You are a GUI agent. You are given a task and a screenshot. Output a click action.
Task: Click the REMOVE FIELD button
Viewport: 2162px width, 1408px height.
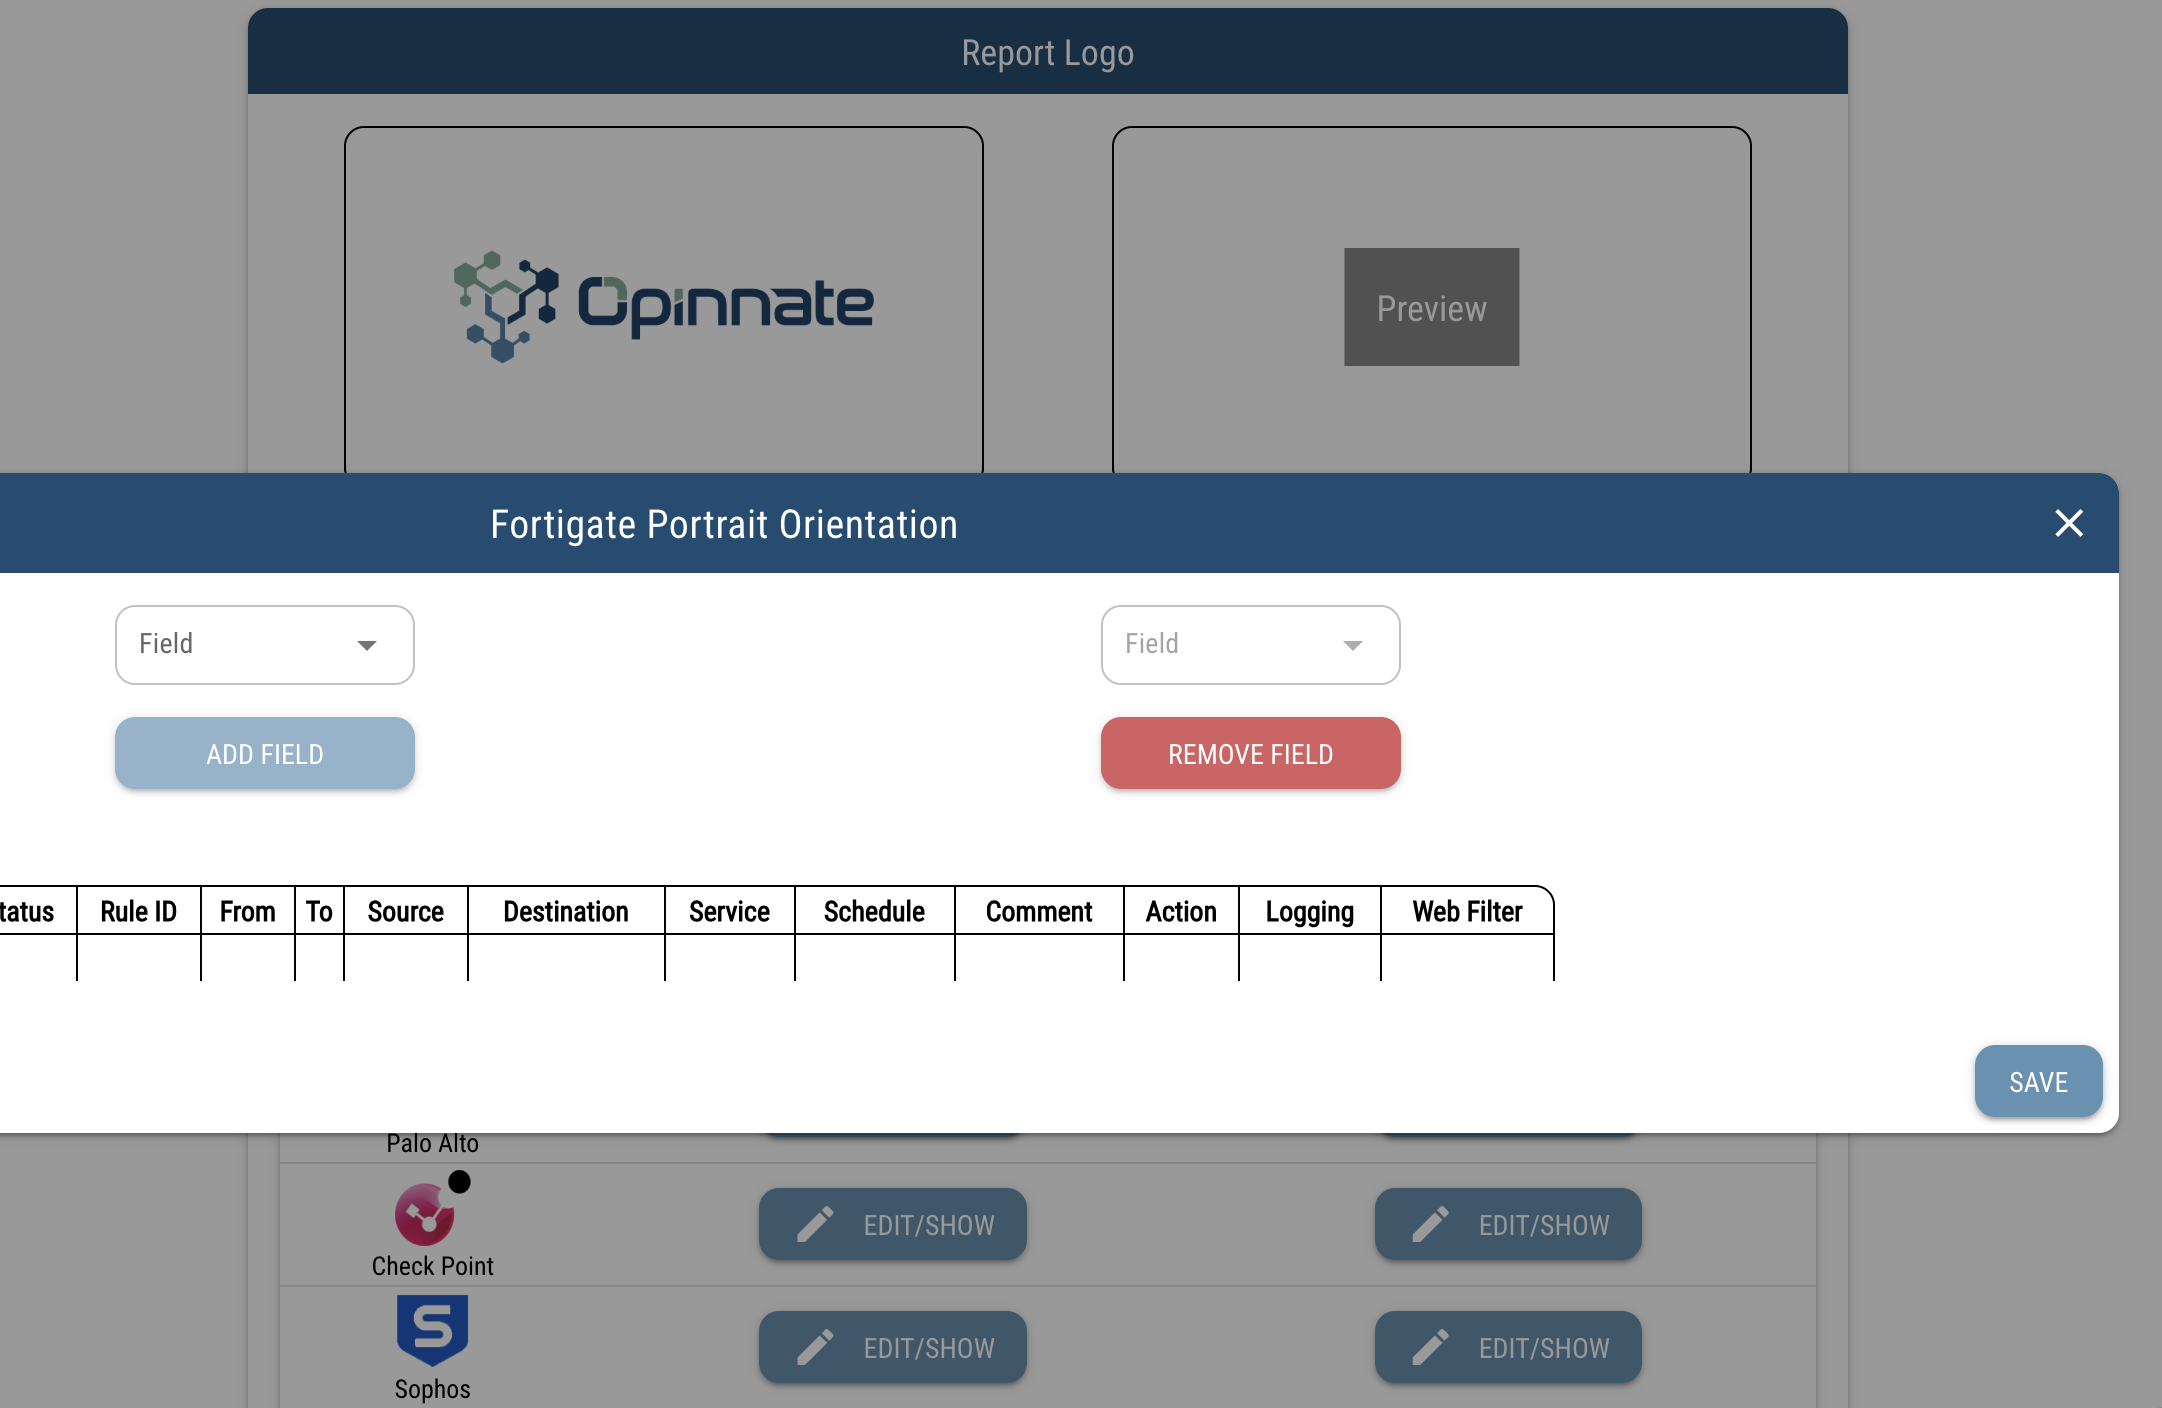pos(1250,754)
